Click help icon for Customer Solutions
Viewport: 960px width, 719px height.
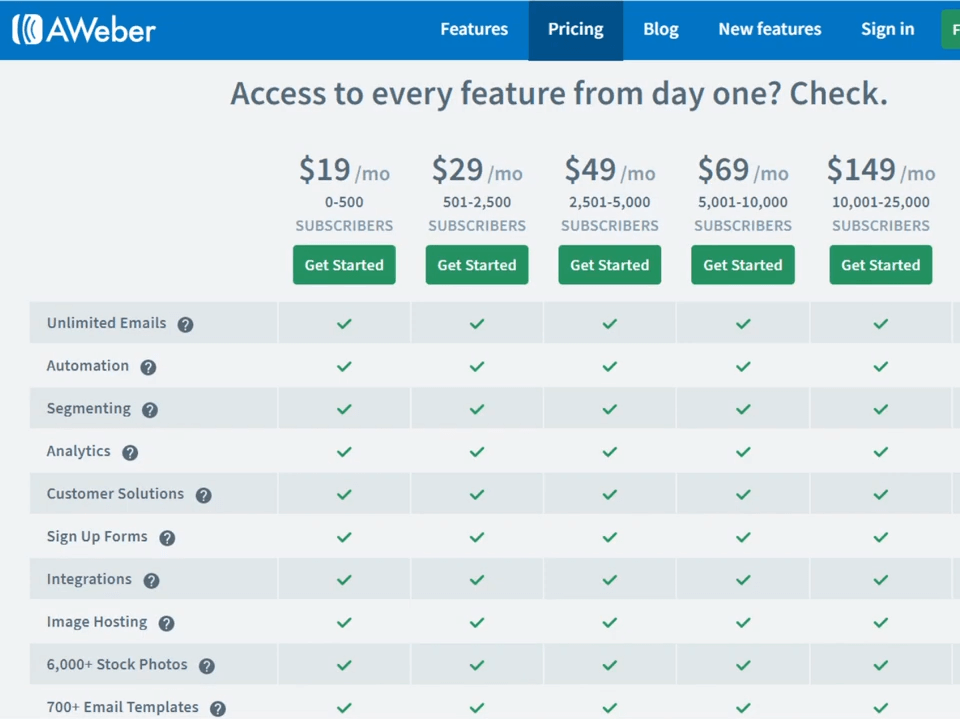click(204, 495)
